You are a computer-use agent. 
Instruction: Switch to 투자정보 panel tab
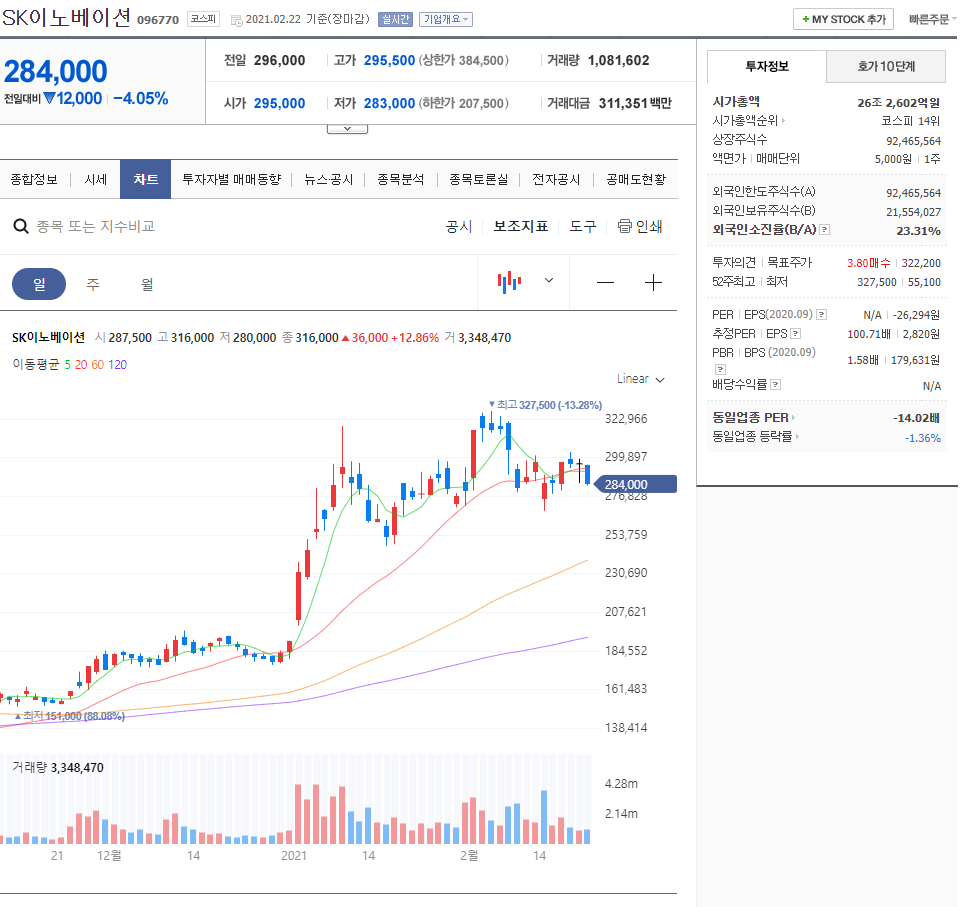pos(766,66)
